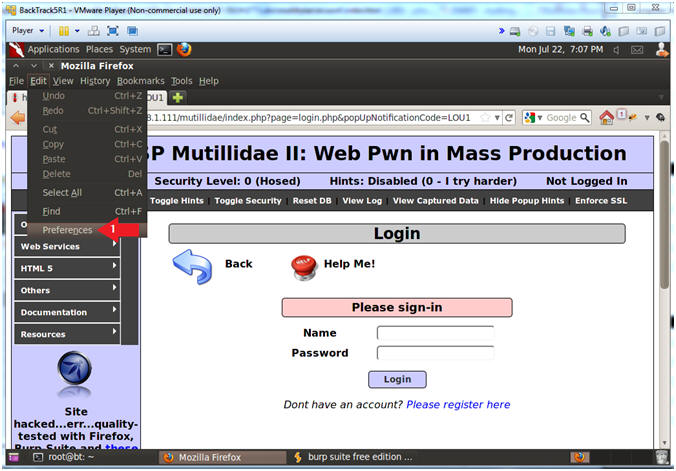Expand the HTML 5 sidebar menu

tap(67, 268)
